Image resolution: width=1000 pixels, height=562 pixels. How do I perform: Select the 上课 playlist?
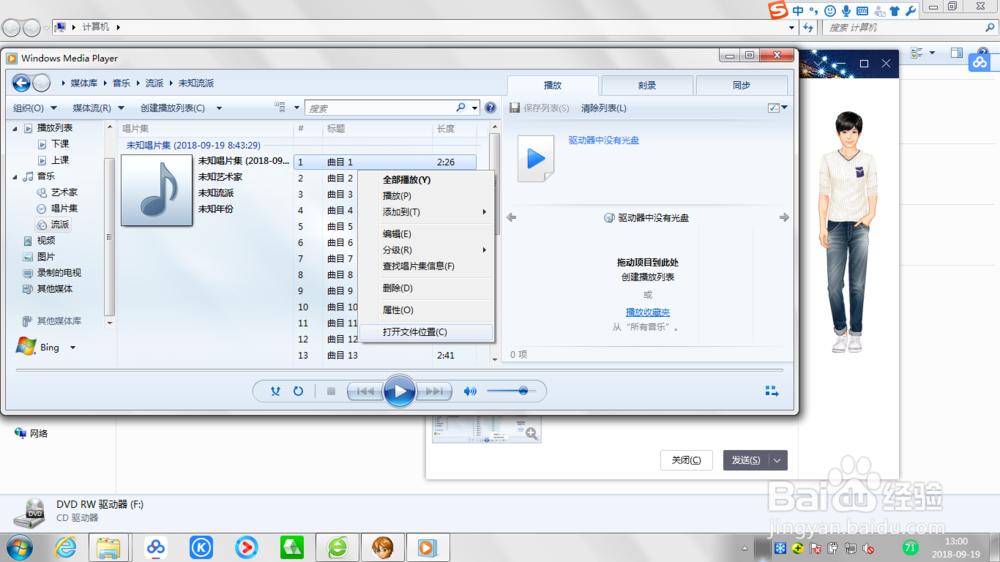click(53, 160)
